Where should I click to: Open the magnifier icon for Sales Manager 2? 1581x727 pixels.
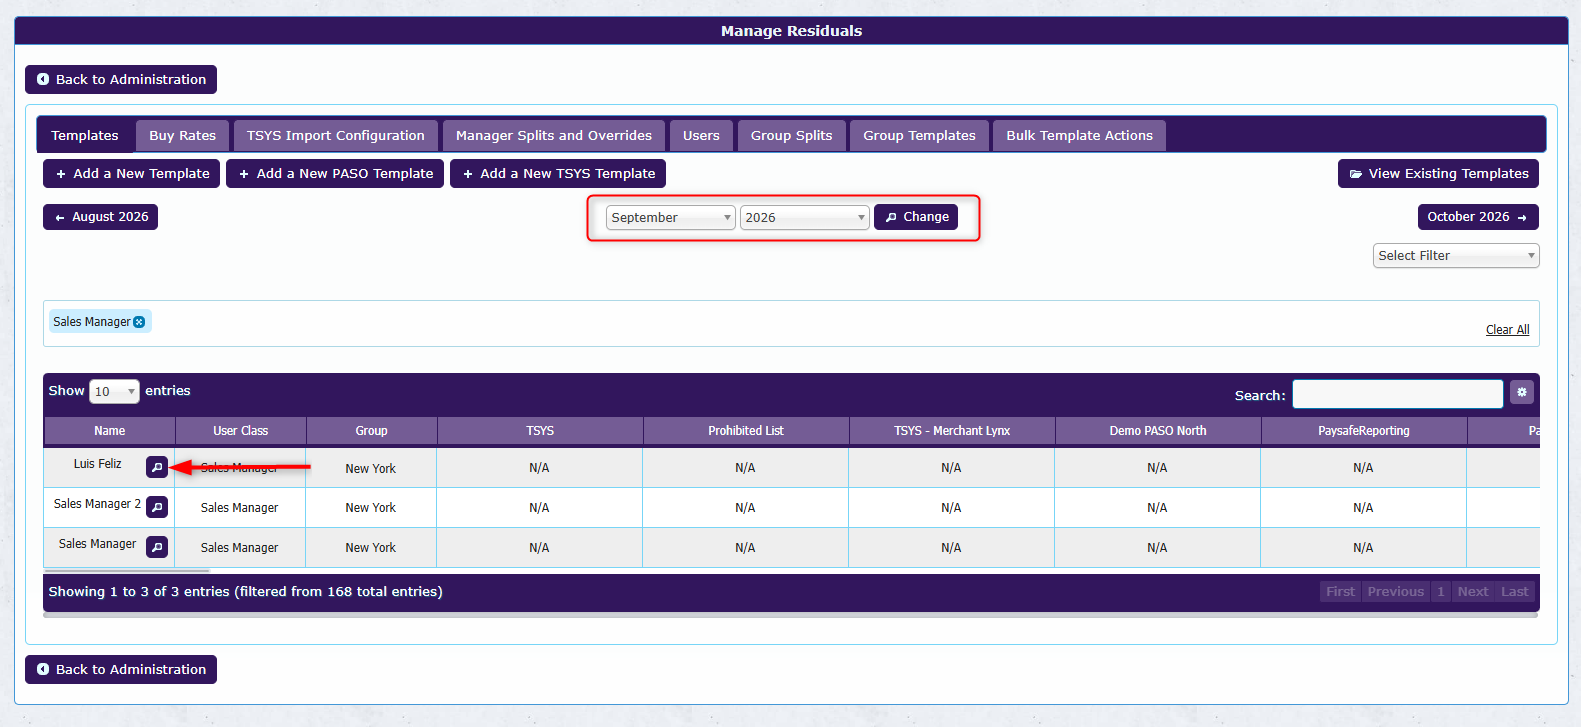click(157, 507)
